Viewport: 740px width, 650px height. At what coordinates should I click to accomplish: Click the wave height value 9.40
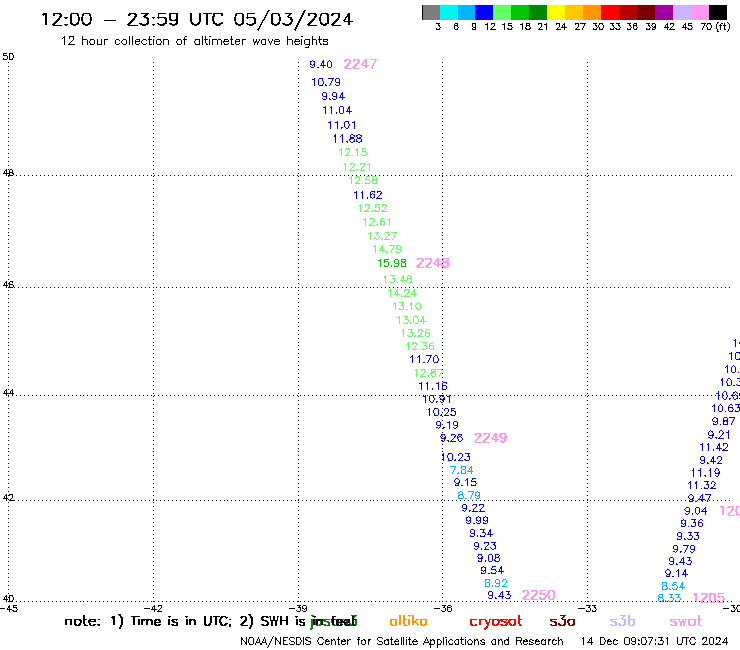tap(321, 64)
